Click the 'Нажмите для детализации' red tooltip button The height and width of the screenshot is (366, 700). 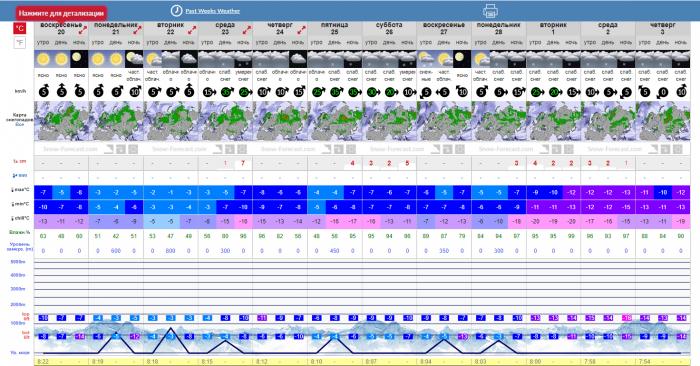(62, 13)
